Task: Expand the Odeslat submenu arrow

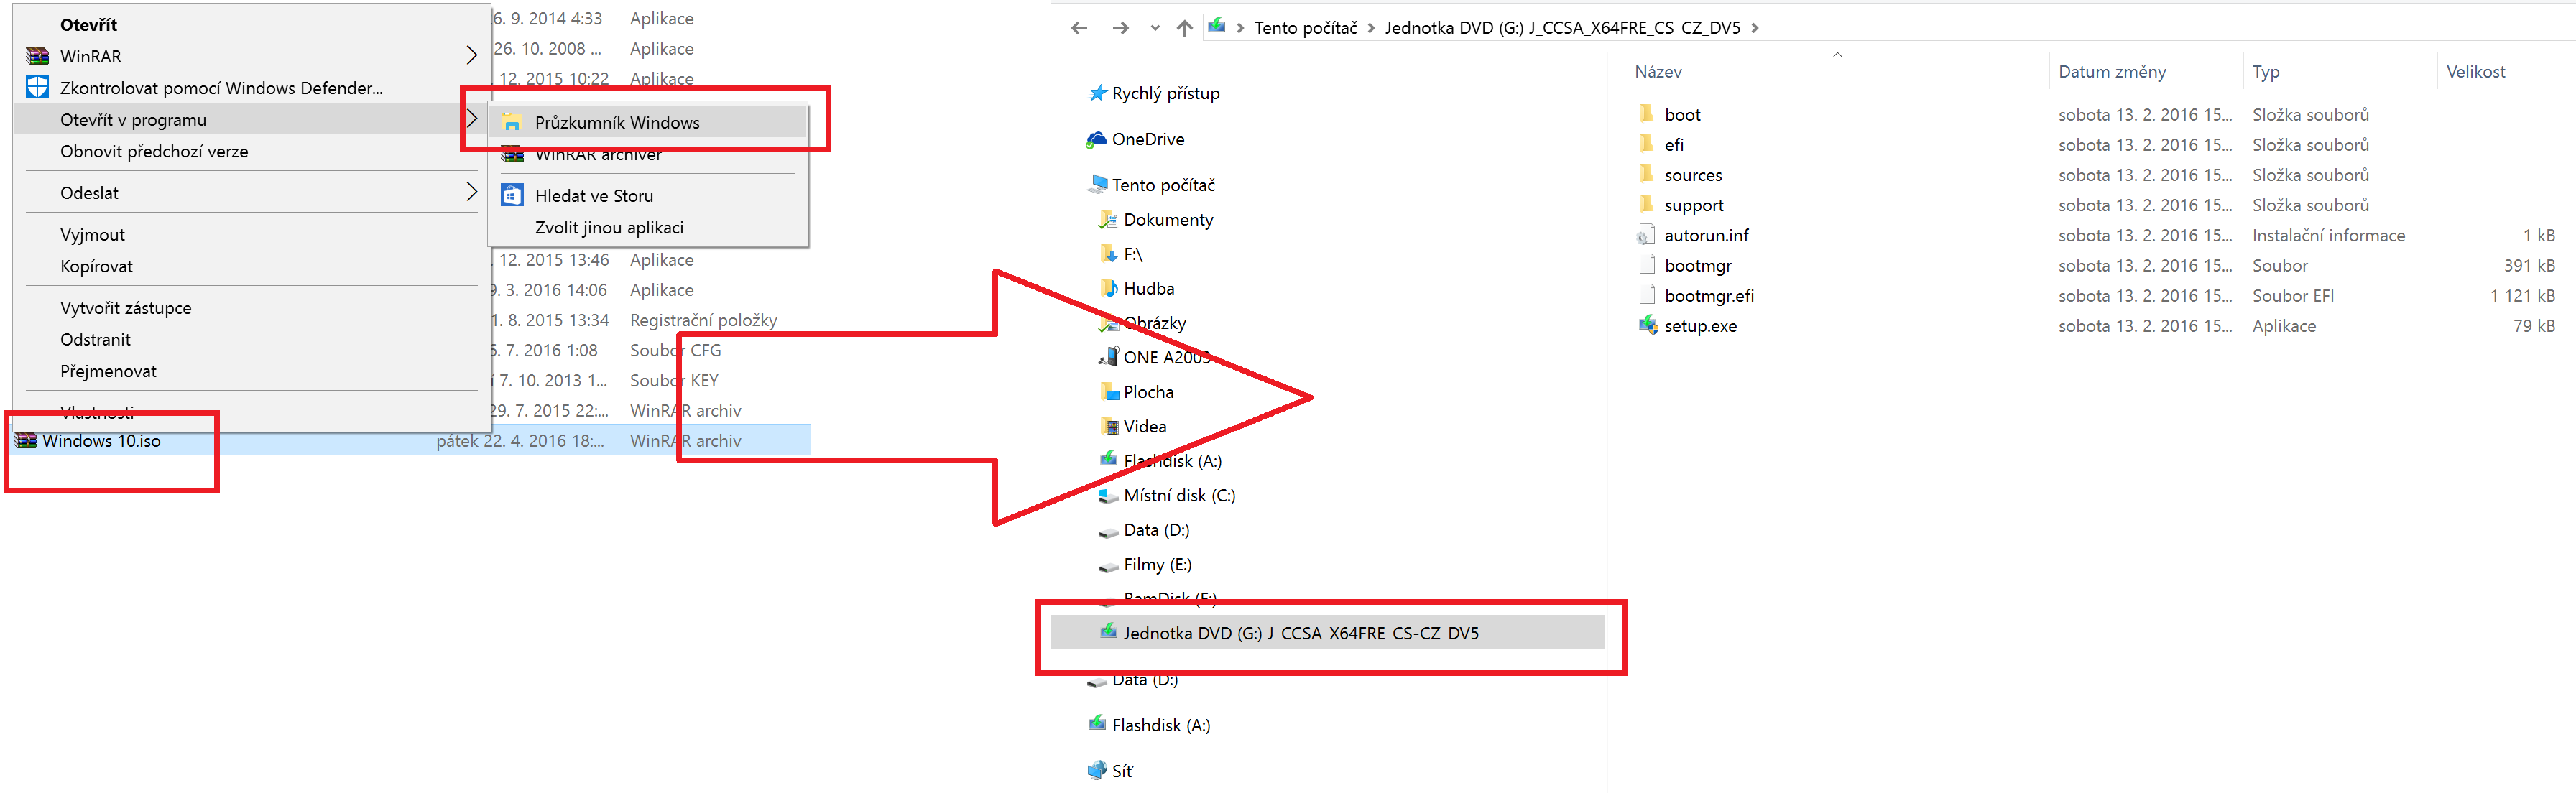Action: (472, 193)
